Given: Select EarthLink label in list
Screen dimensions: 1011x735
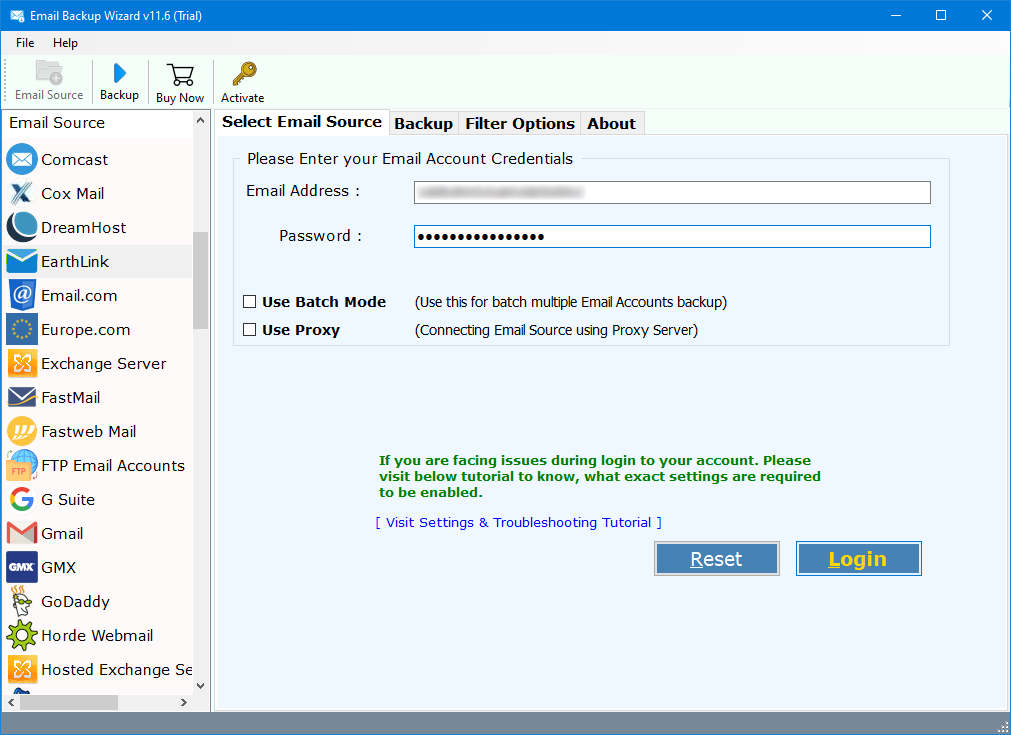Looking at the screenshot, I should click(x=75, y=262).
